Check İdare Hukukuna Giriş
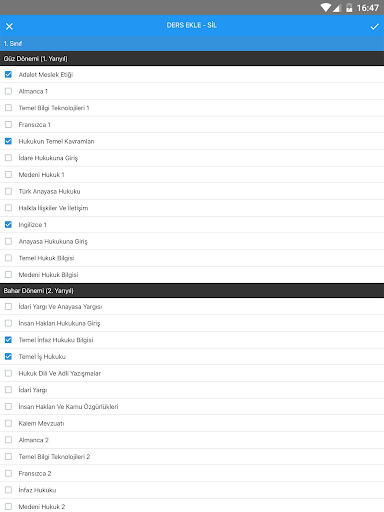This screenshot has height=512, width=384. pyautogui.click(x=8, y=158)
